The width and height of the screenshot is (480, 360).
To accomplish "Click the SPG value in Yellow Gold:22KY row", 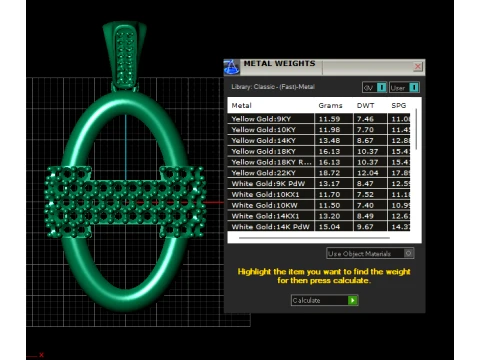I will (400, 173).
